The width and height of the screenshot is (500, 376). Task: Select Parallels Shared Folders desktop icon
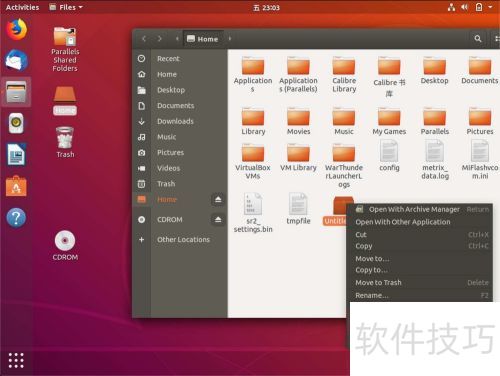[x=65, y=49]
